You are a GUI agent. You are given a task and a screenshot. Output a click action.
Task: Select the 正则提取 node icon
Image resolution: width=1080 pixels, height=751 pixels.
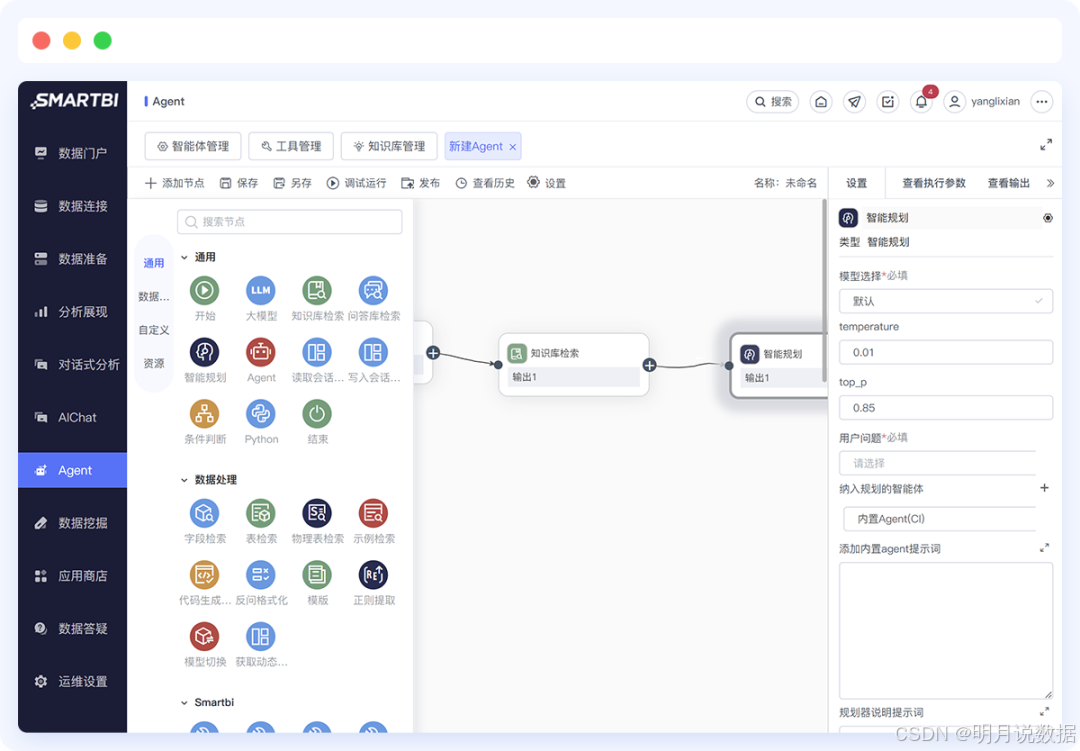pyautogui.click(x=373, y=575)
